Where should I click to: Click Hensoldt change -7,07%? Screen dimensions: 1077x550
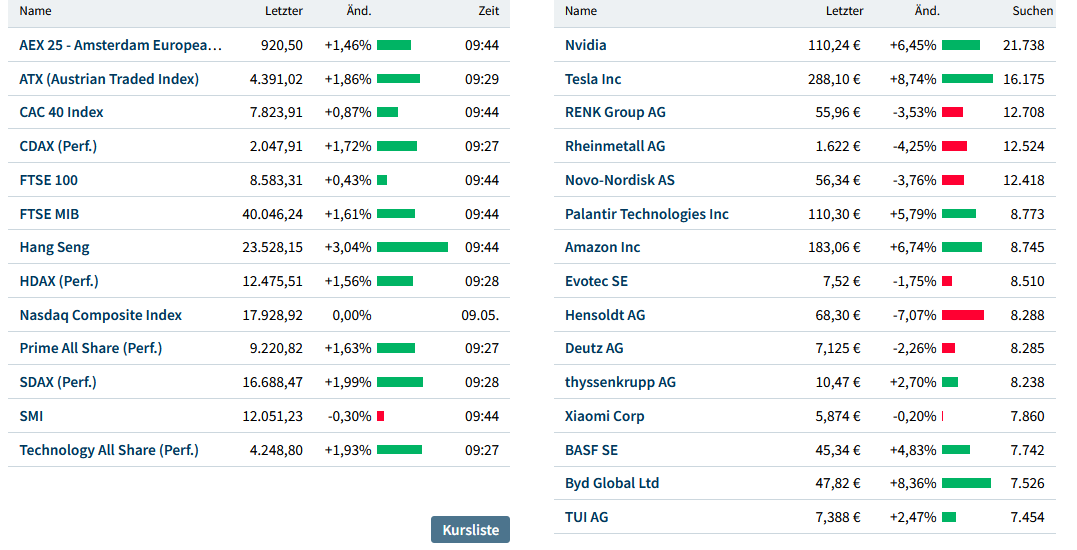(914, 315)
